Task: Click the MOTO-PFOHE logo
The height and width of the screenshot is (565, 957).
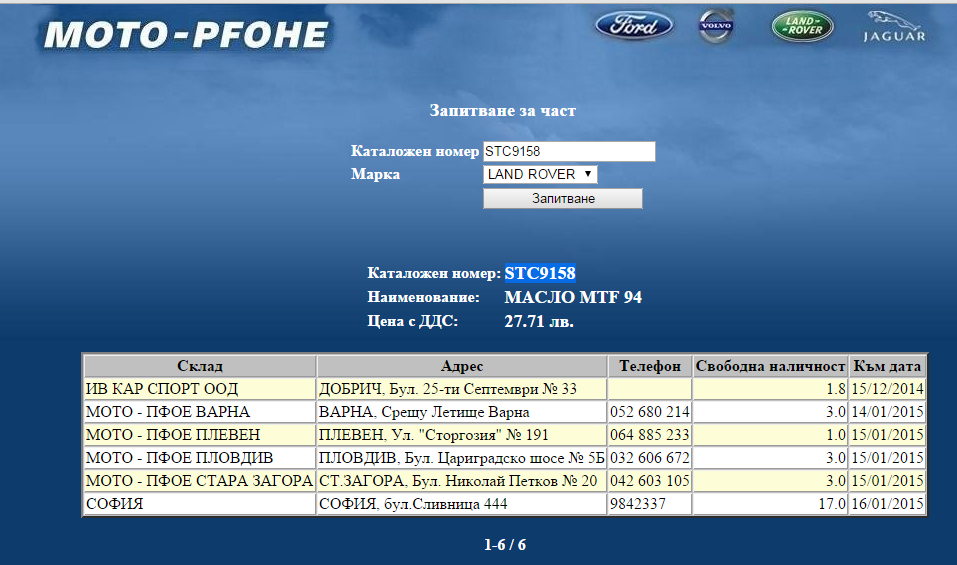Action: click(x=186, y=35)
